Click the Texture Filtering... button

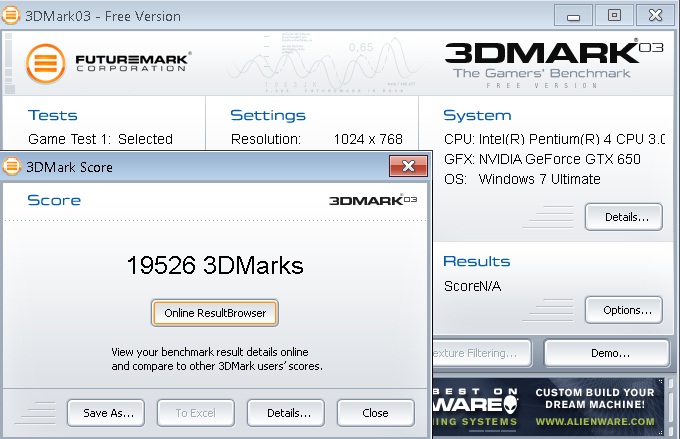coord(482,353)
